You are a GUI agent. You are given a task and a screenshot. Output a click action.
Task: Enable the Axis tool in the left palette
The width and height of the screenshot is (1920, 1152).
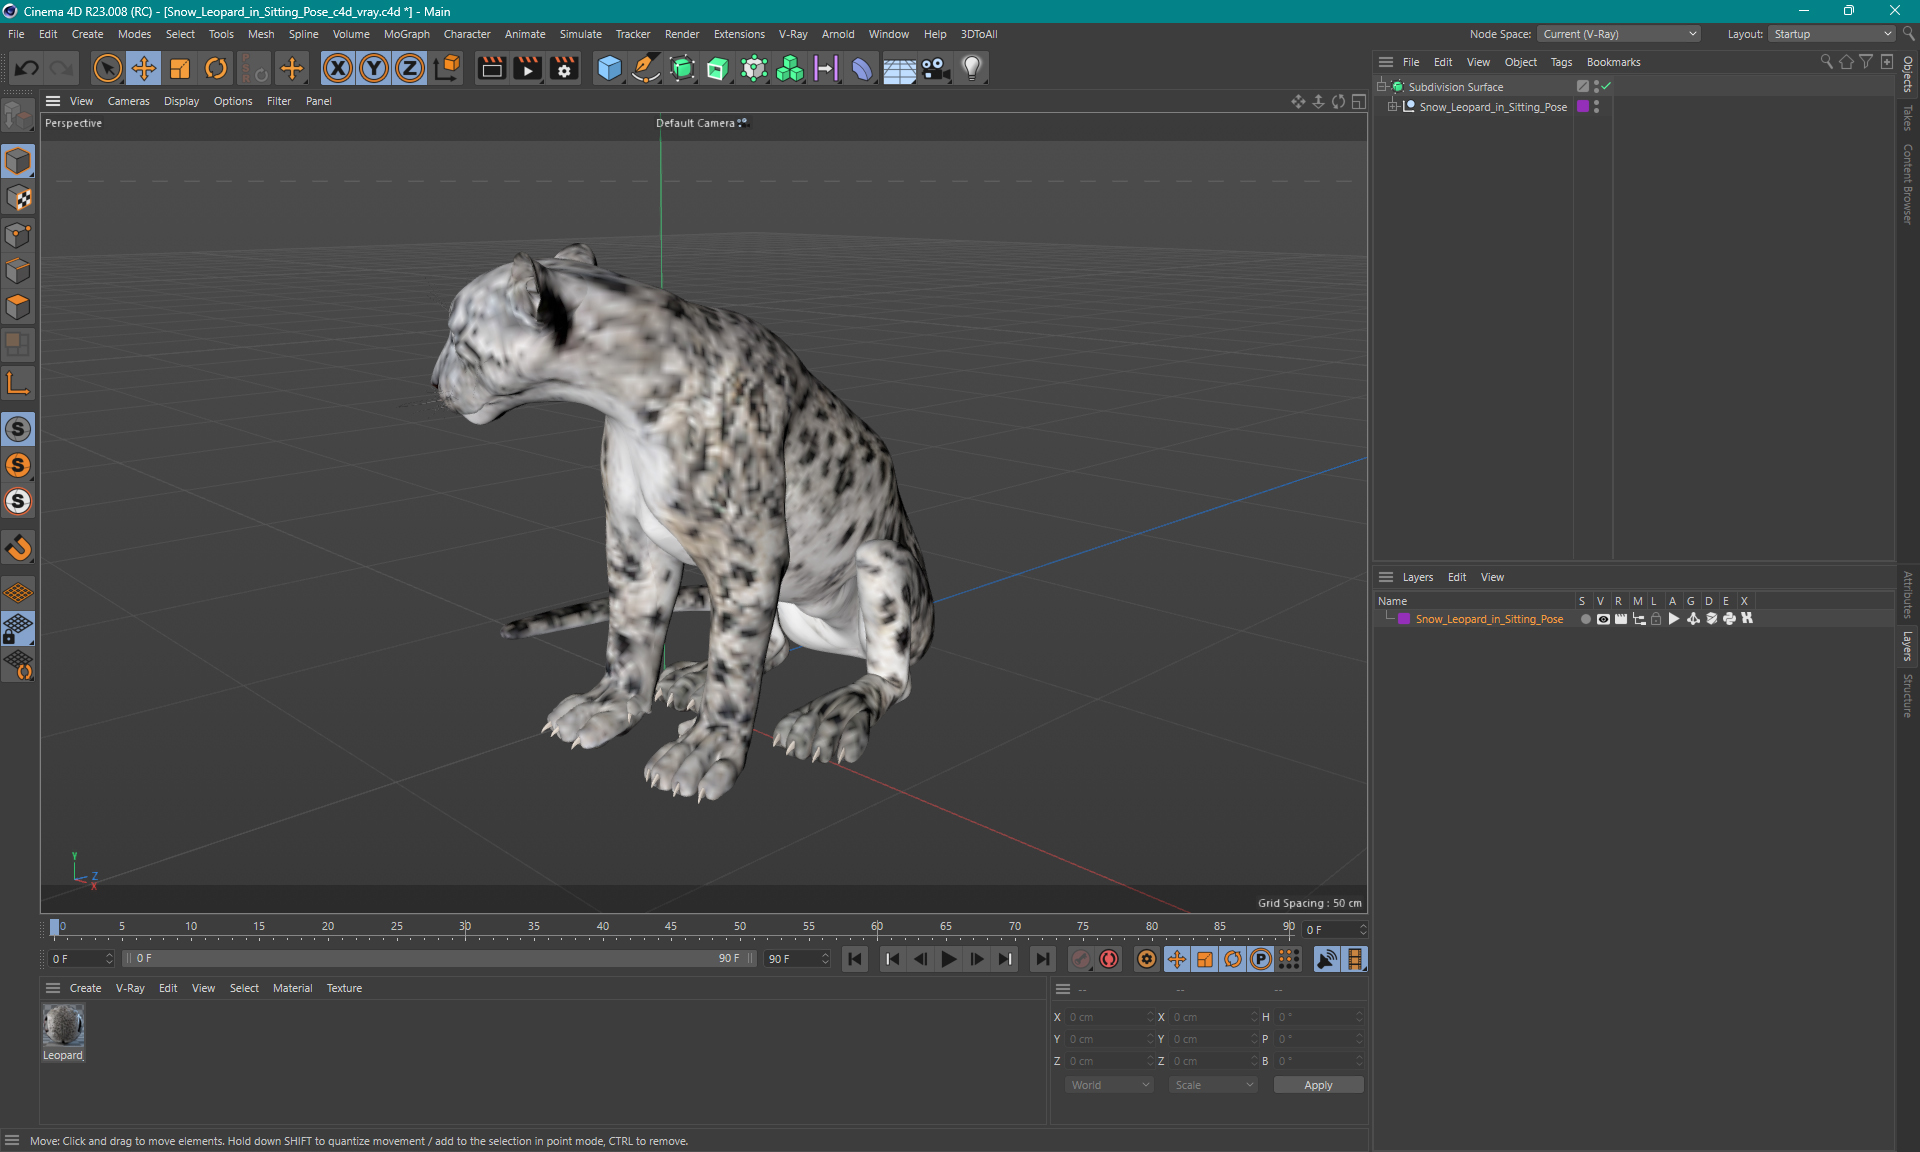coord(18,384)
